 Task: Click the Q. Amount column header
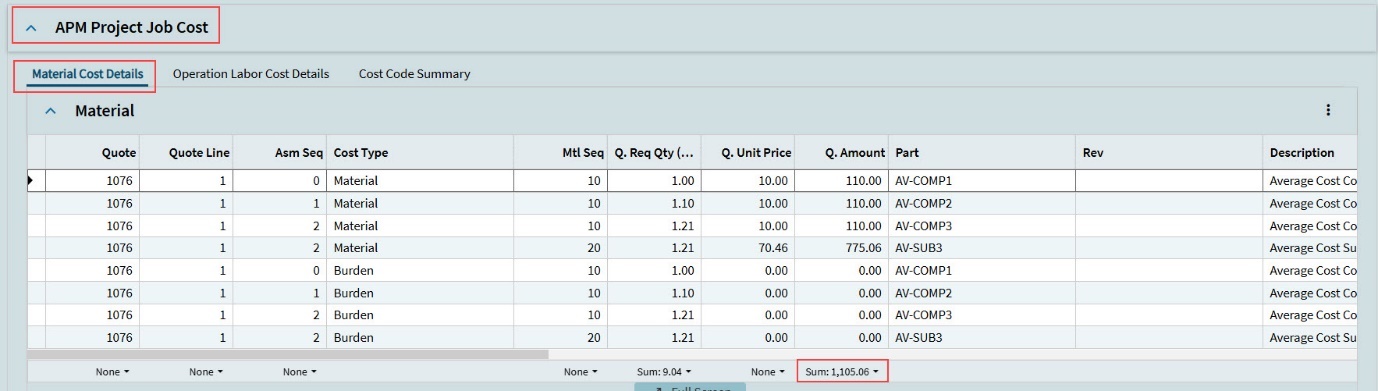click(842, 153)
